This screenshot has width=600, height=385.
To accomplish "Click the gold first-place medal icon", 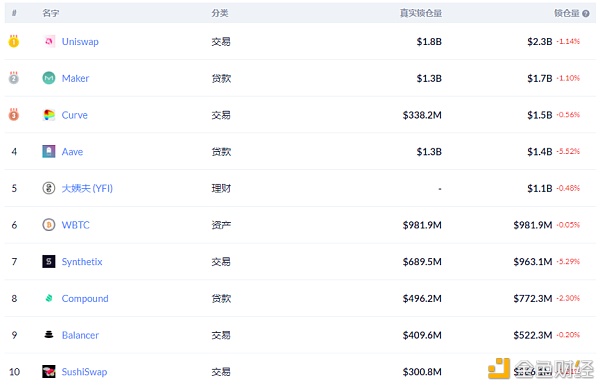I will (14, 41).
